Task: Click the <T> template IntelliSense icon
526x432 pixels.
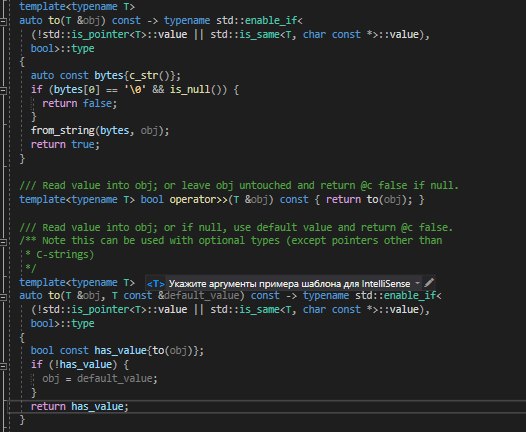Action: point(155,284)
